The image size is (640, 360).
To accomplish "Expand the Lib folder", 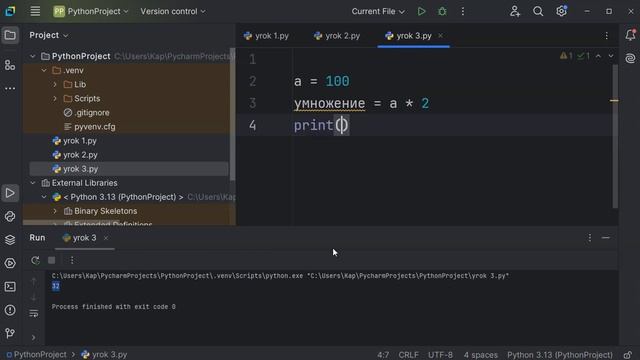I will pos(55,84).
